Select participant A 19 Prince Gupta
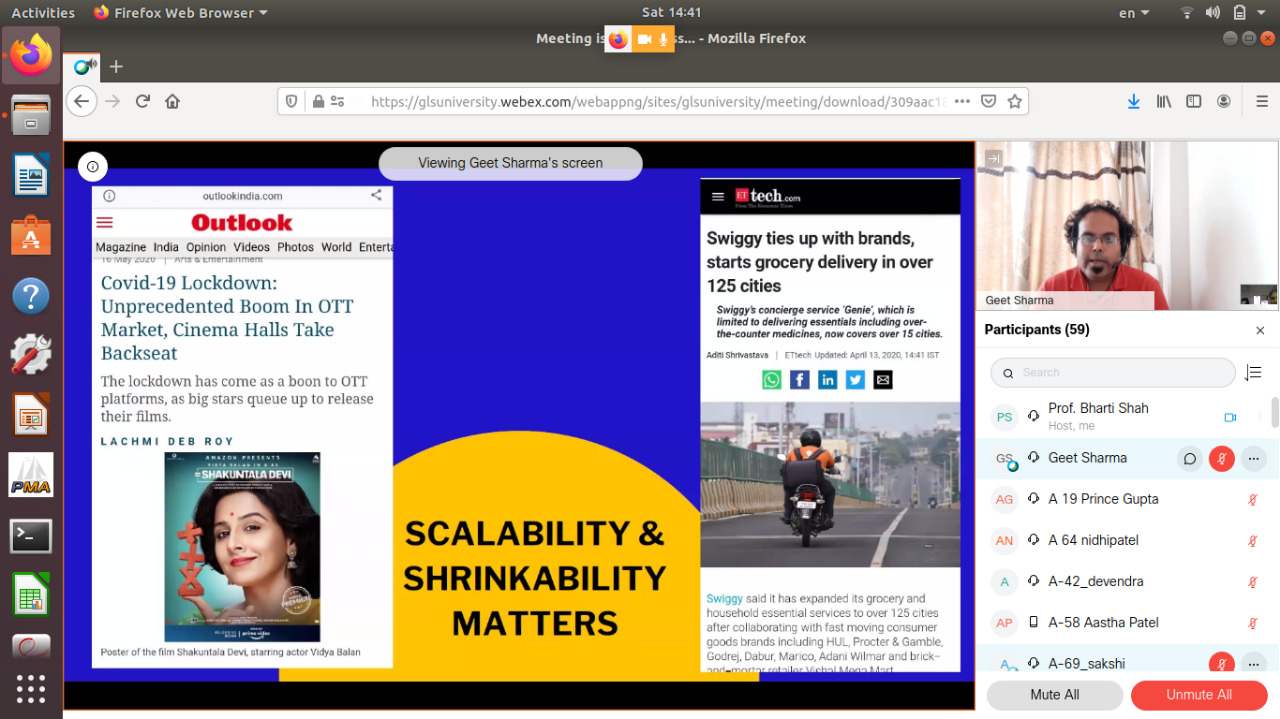Viewport: 1280px width, 719px height. click(x=1123, y=499)
